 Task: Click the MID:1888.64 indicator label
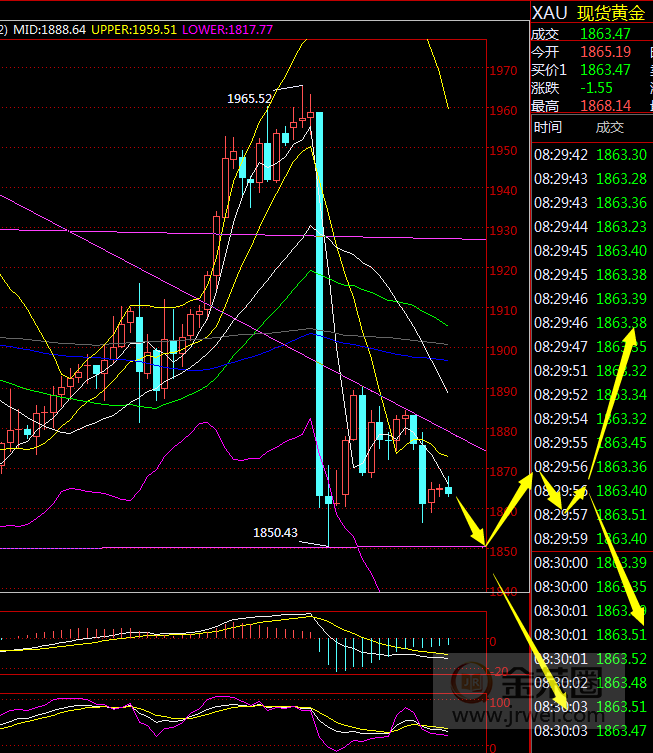pos(49,30)
